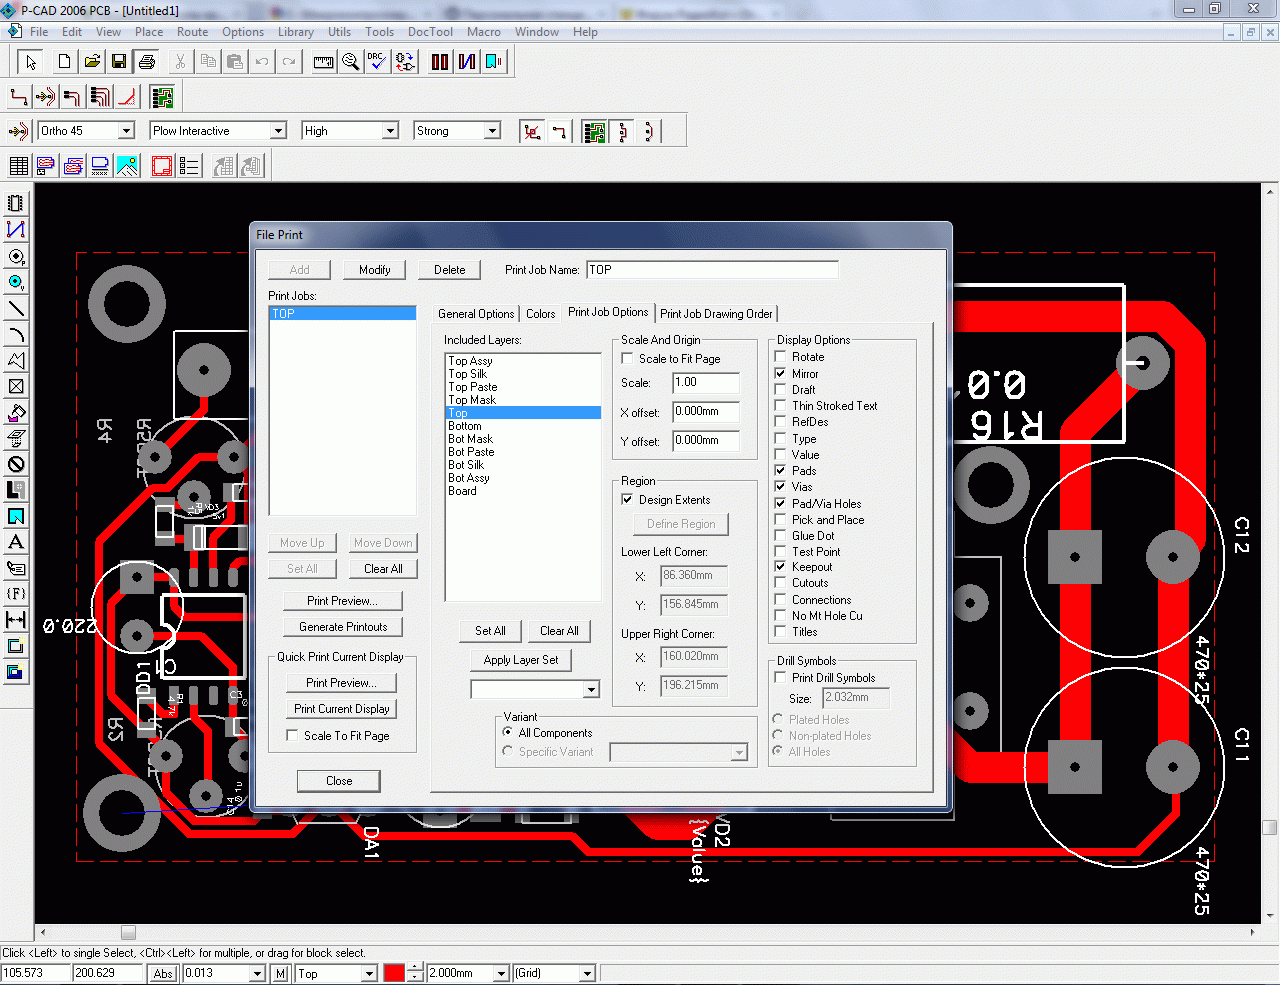Select the Place Component tool
This screenshot has height=985, width=1280.
point(16,204)
